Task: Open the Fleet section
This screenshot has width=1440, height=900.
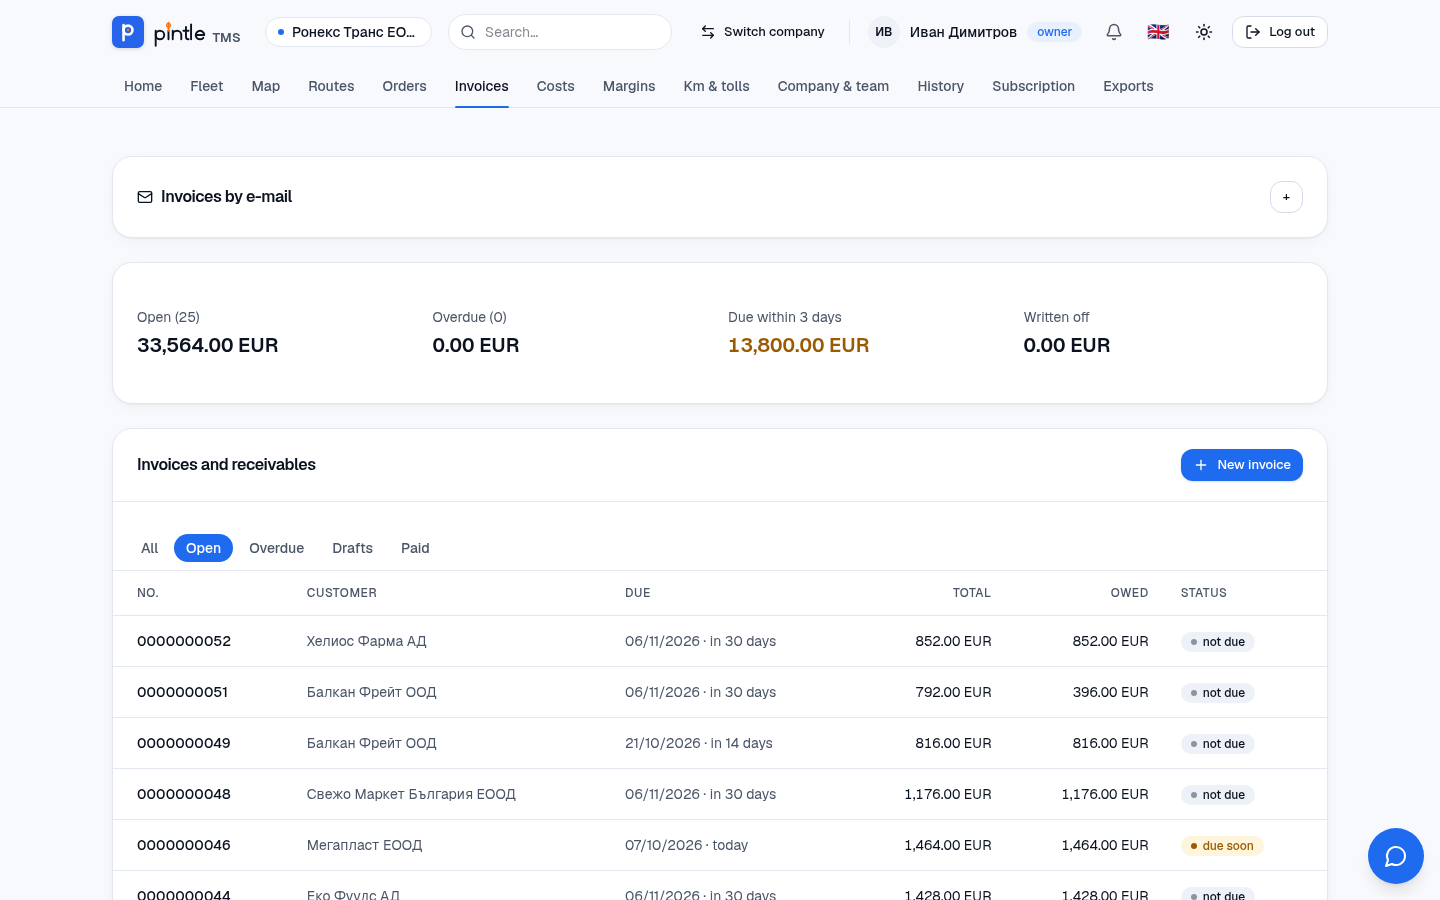Action: [207, 86]
